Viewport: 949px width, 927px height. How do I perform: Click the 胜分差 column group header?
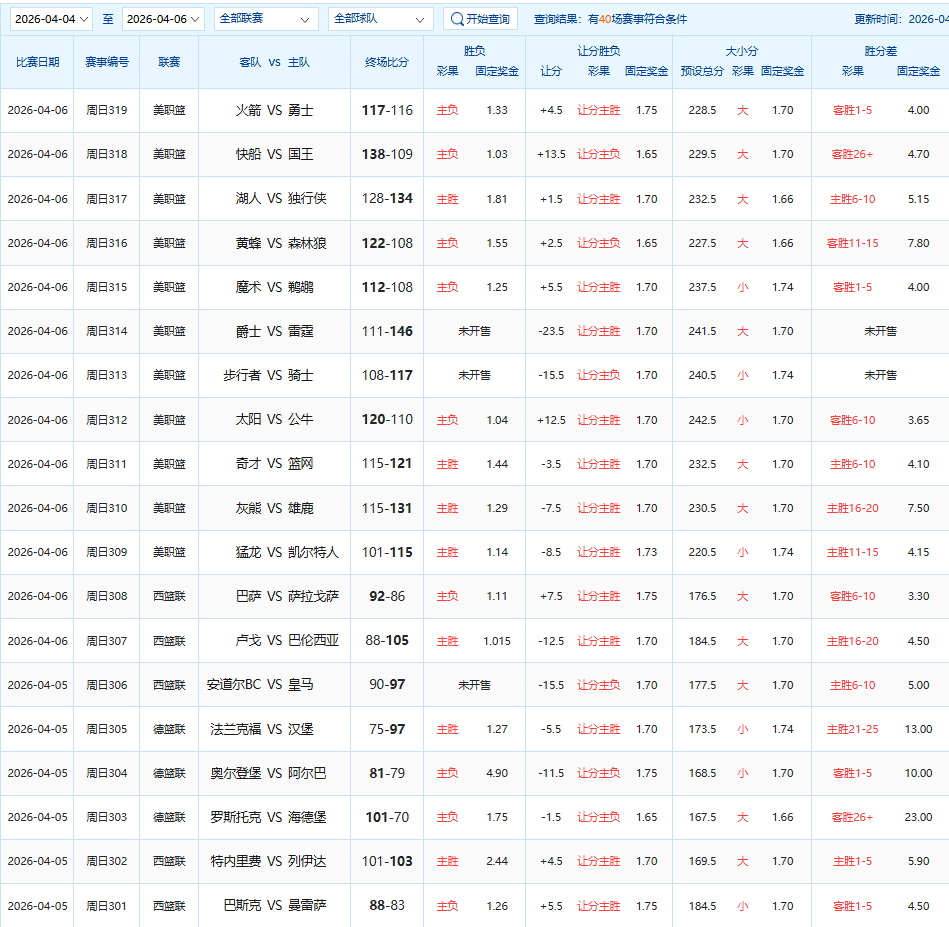(880, 50)
